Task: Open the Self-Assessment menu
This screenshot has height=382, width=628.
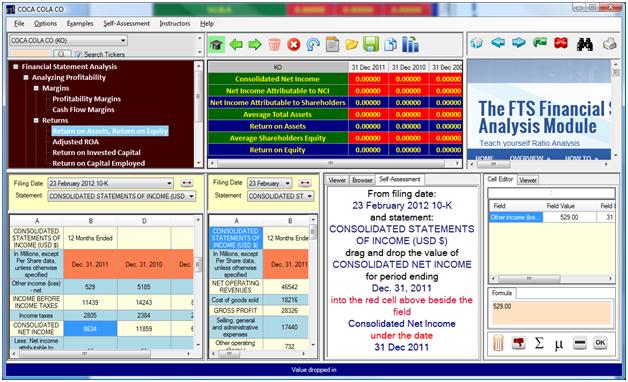Action: pos(127,24)
